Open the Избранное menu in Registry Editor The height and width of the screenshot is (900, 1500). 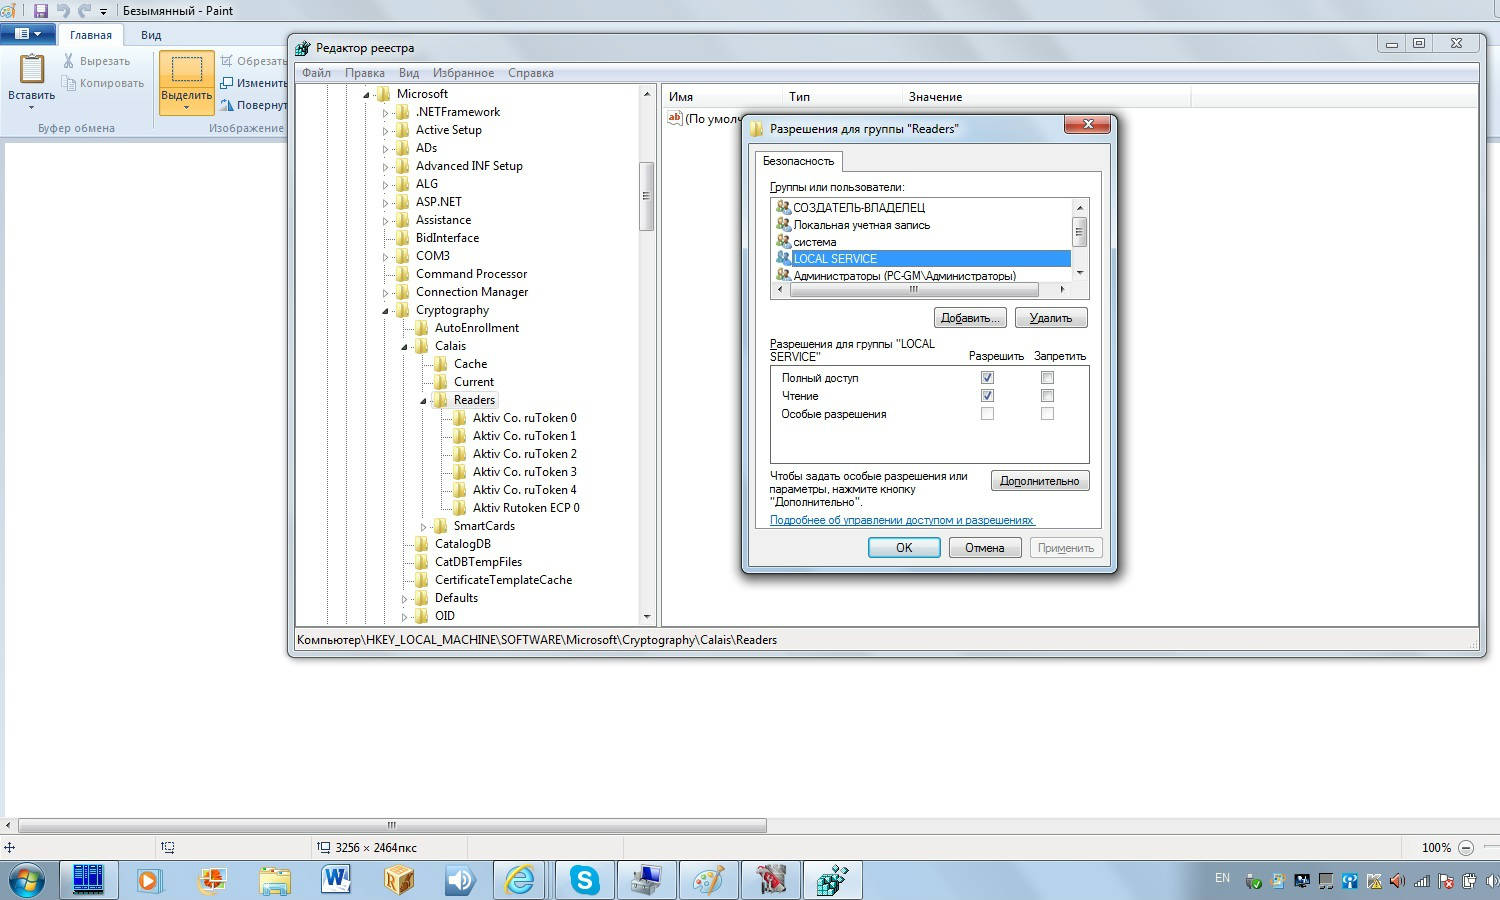coord(463,73)
